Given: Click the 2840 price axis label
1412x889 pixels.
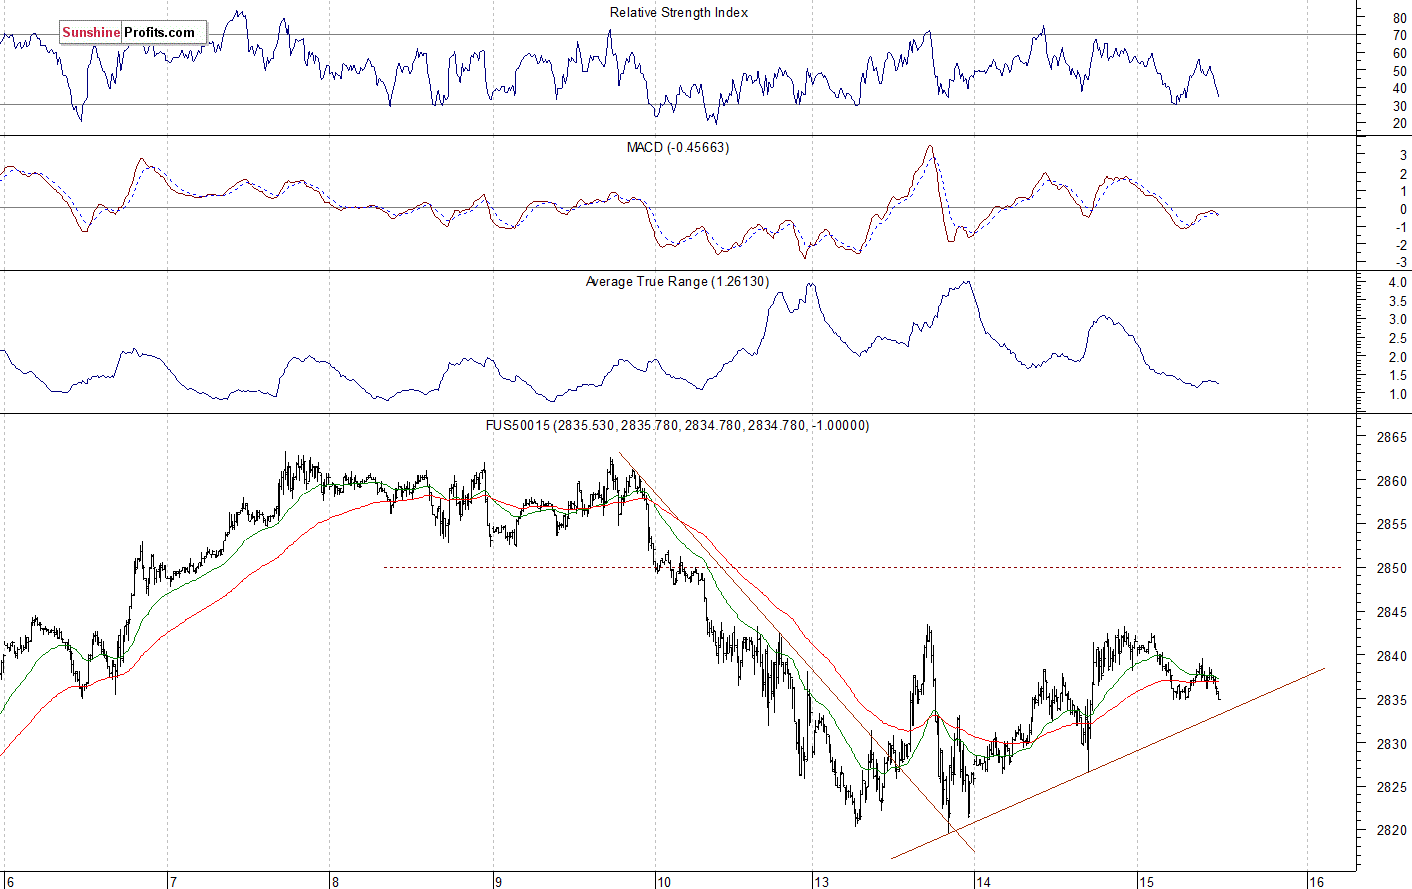Looking at the screenshot, I should [x=1390, y=657].
